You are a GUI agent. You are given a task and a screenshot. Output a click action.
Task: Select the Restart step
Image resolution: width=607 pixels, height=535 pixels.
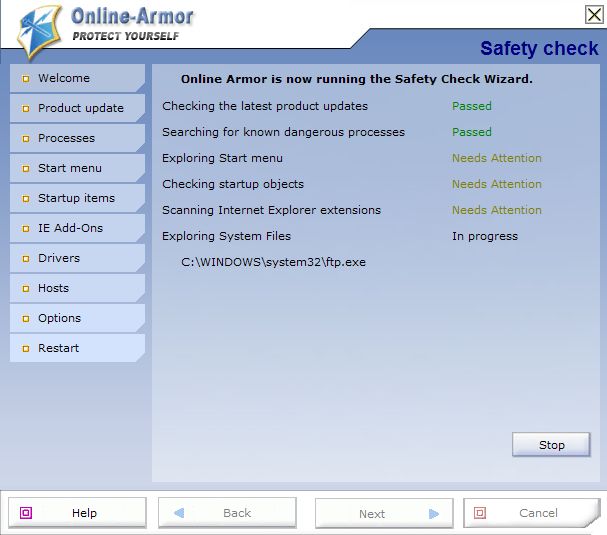pyautogui.click(x=77, y=348)
